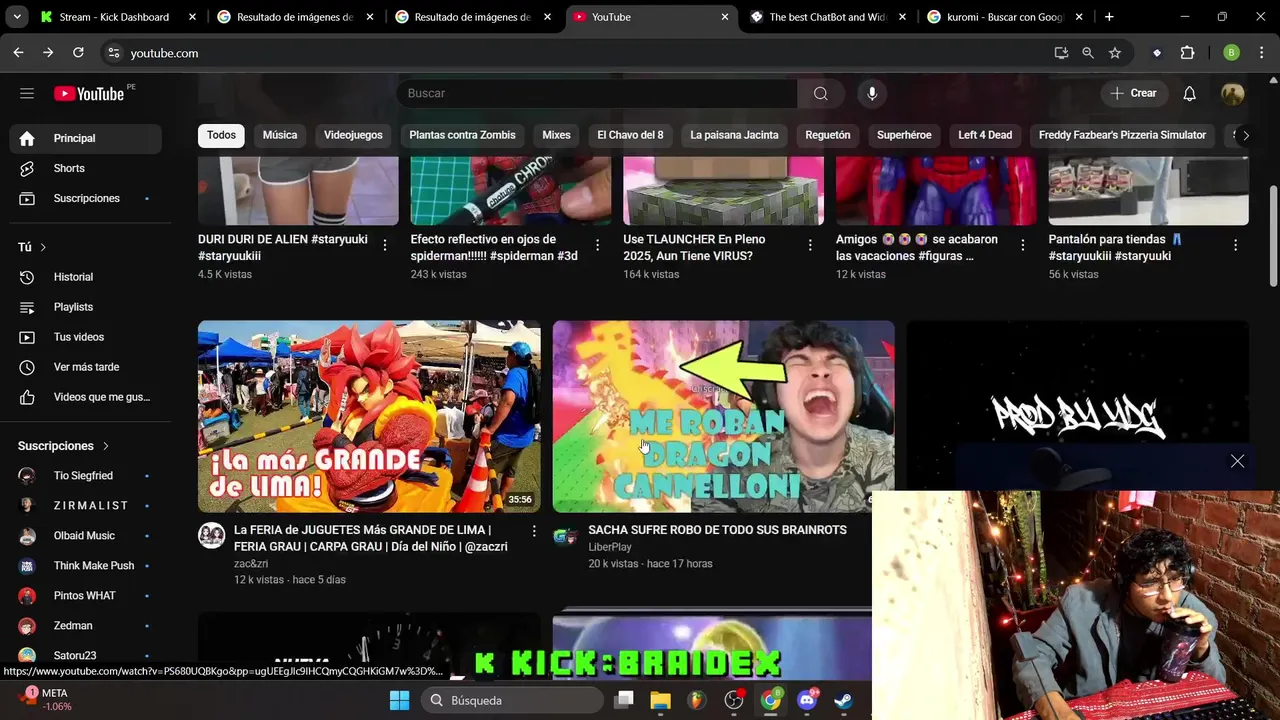The height and width of the screenshot is (720, 1280).
Task: Reload the page in Chrome
Action: tap(78, 53)
